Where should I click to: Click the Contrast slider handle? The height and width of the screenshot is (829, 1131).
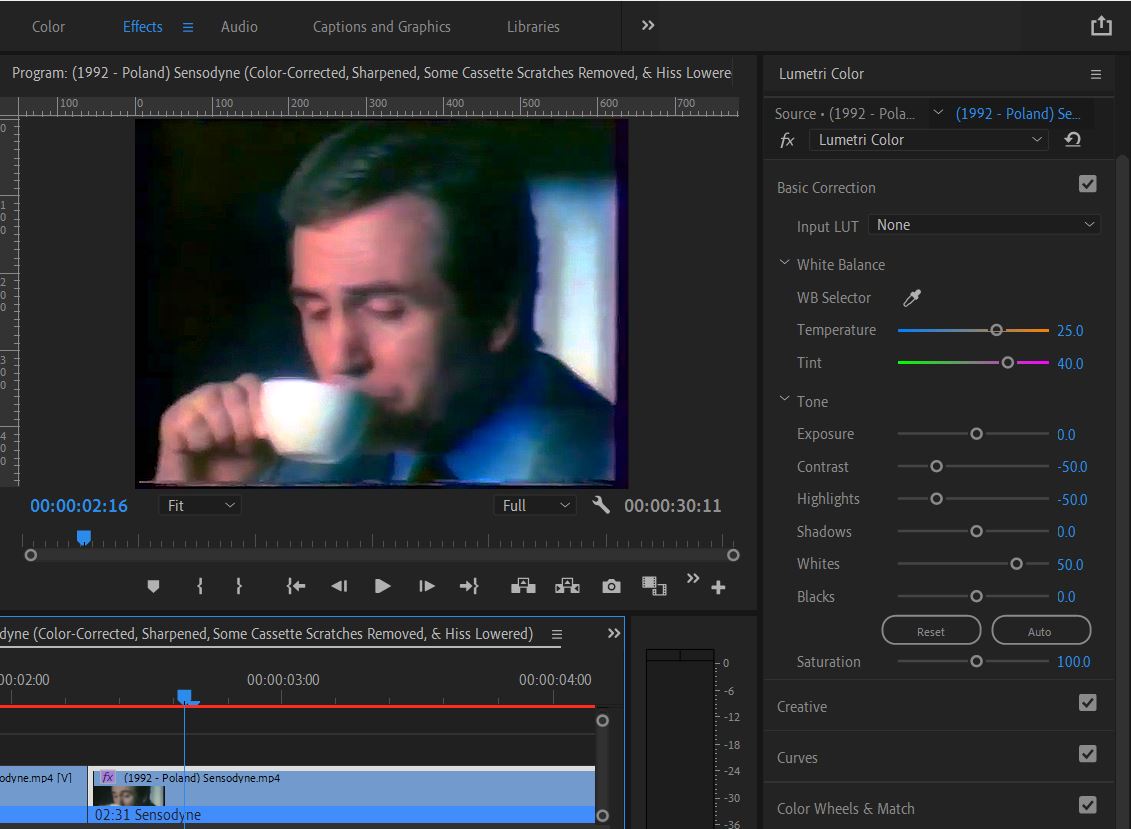[x=936, y=466]
